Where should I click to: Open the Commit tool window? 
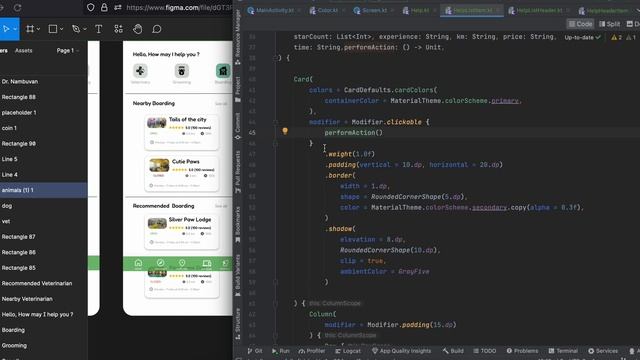point(238,126)
